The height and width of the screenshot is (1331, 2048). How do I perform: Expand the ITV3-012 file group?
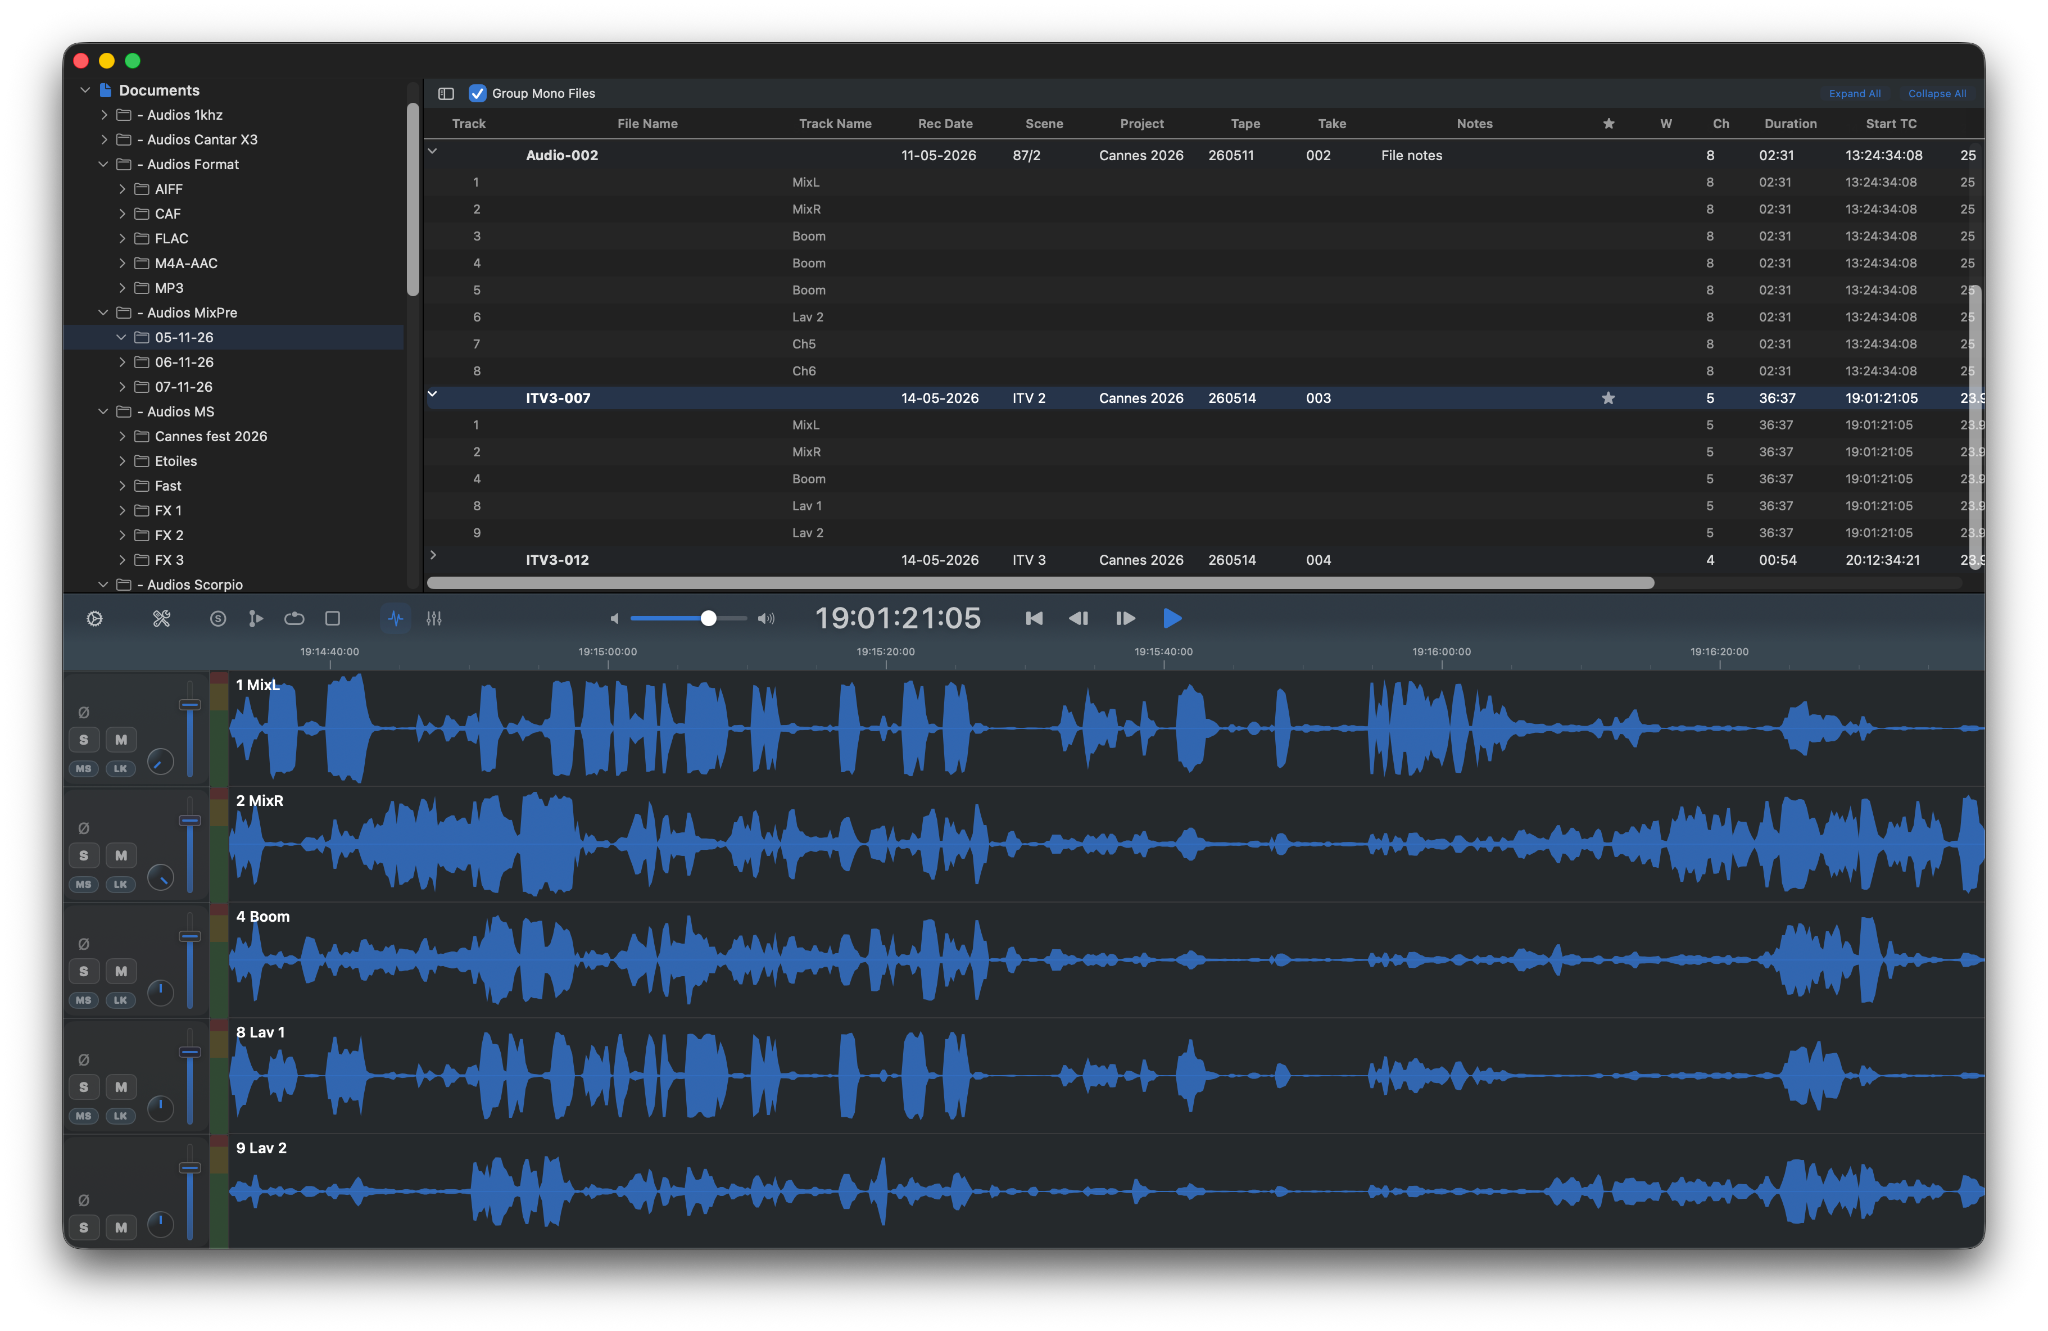[433, 555]
